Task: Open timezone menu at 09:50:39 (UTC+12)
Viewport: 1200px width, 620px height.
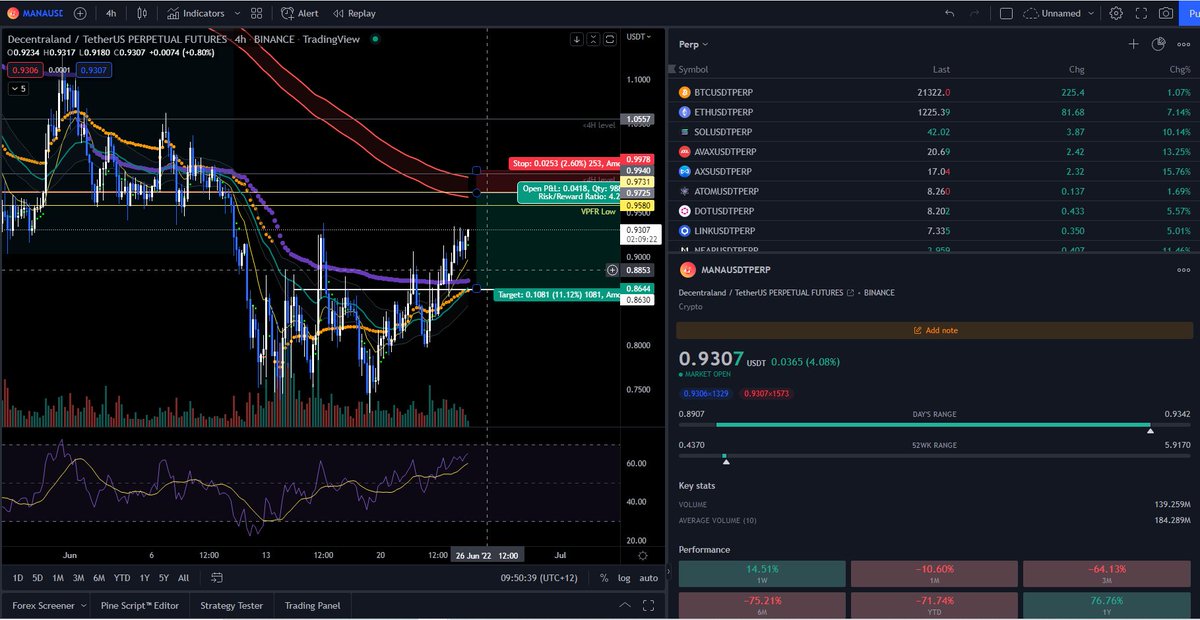Action: tap(539, 578)
